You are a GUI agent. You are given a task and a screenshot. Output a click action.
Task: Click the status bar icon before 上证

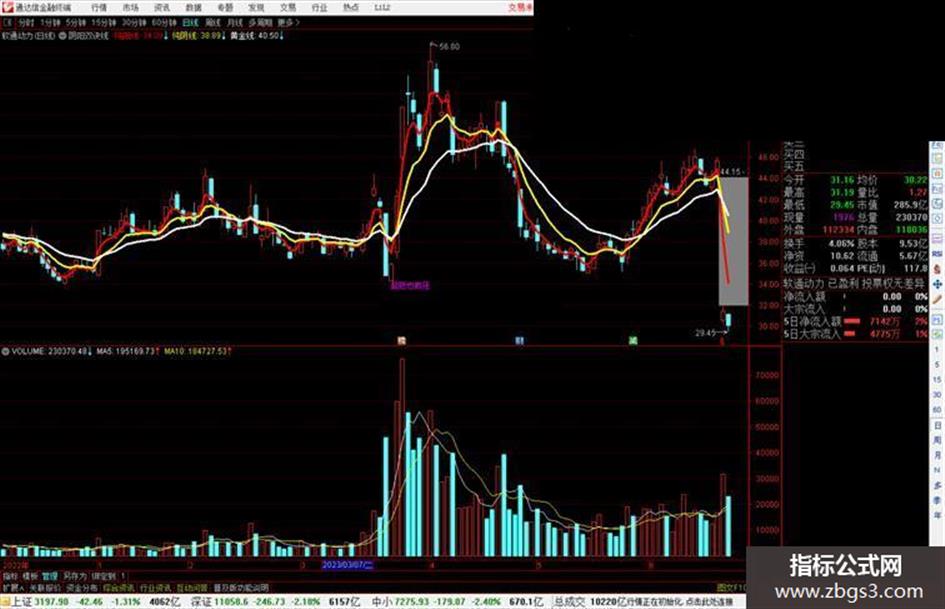[5, 602]
